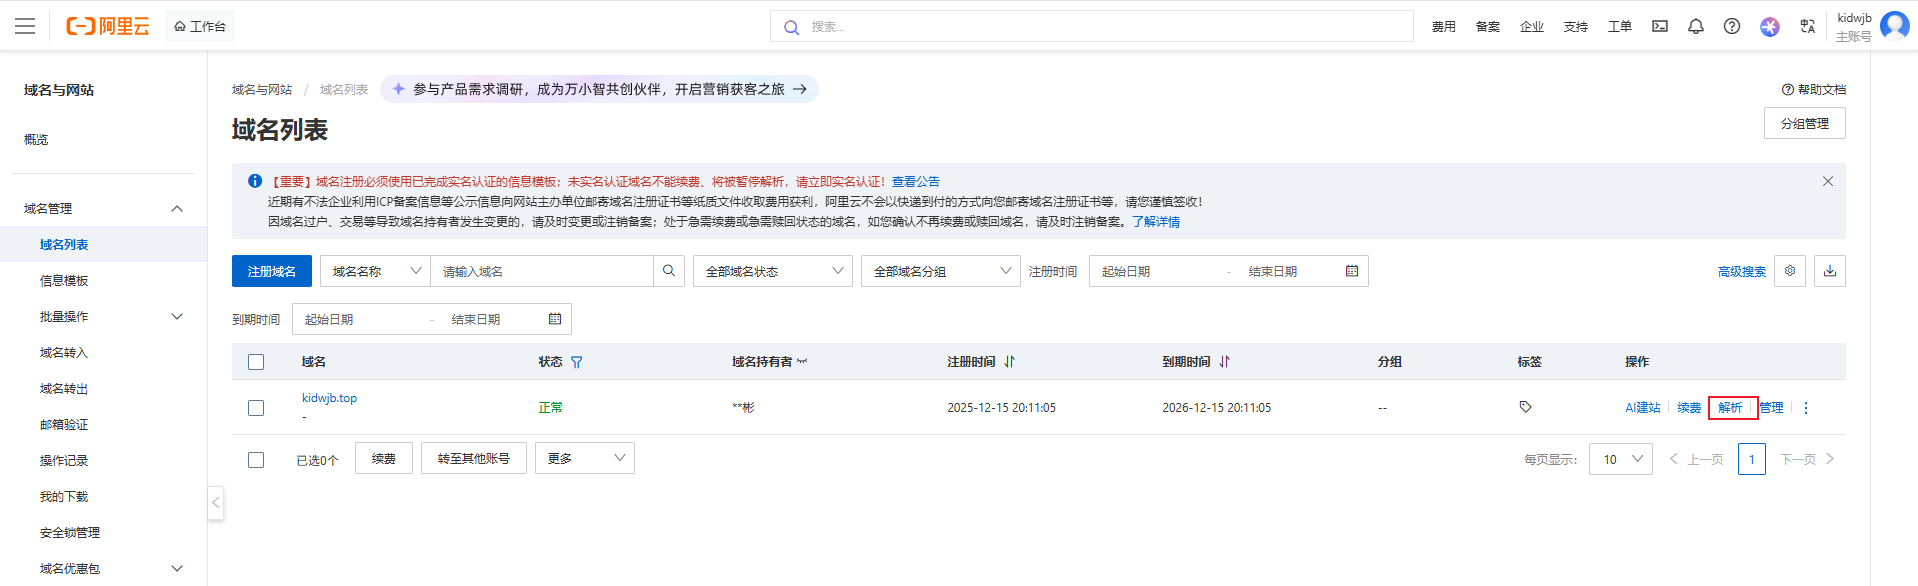Click the 请输入域名 search input field
The width and height of the screenshot is (1918, 586).
(541, 271)
